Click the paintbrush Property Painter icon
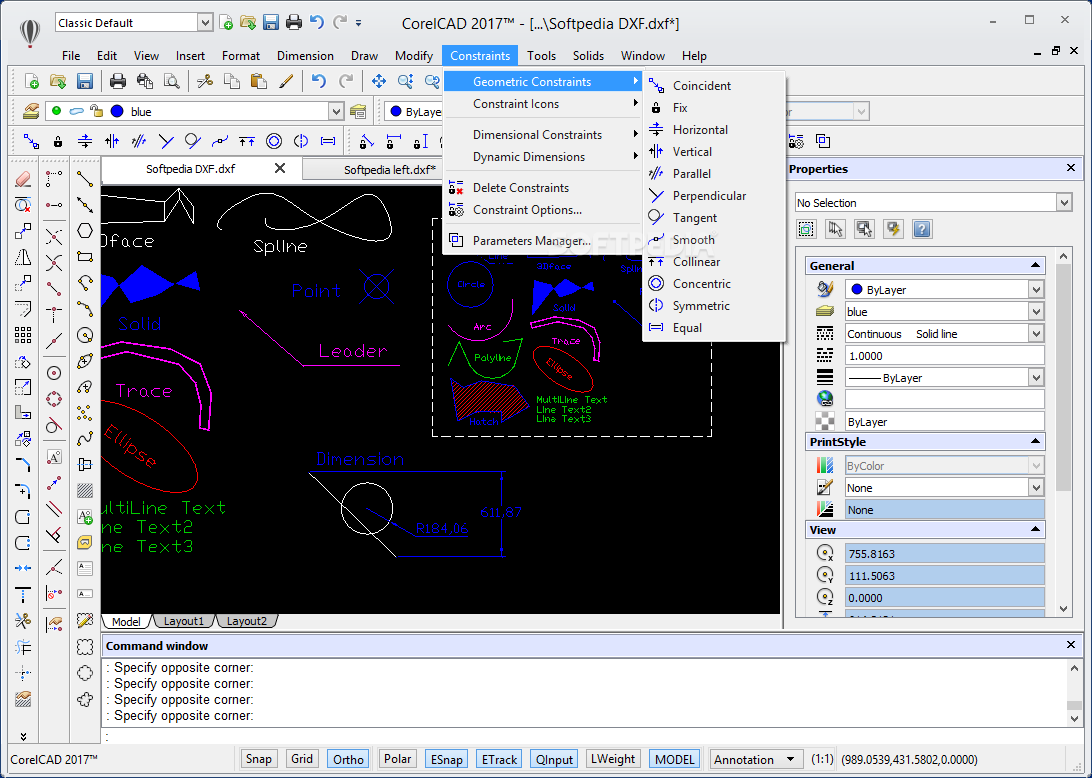The height and width of the screenshot is (778, 1092). [286, 81]
